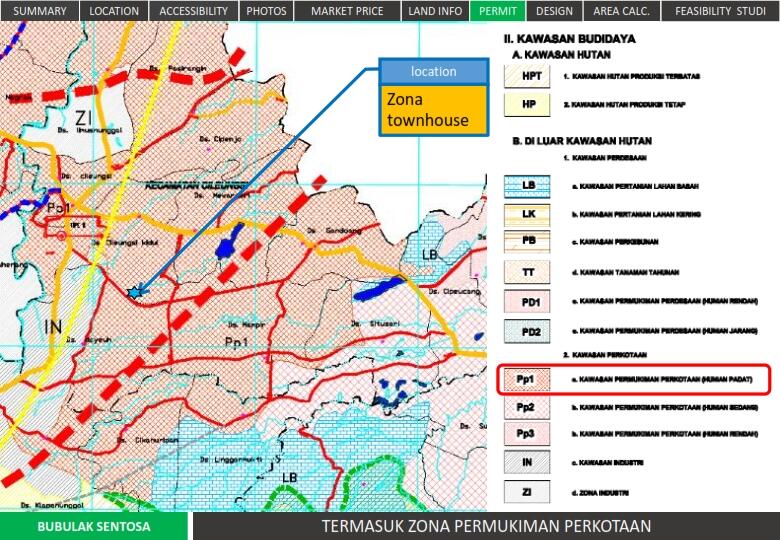Click the KAWASAN PERKEBUNAN legend text
Image resolution: width=780 pixels, height=540 pixels.
coord(619,242)
